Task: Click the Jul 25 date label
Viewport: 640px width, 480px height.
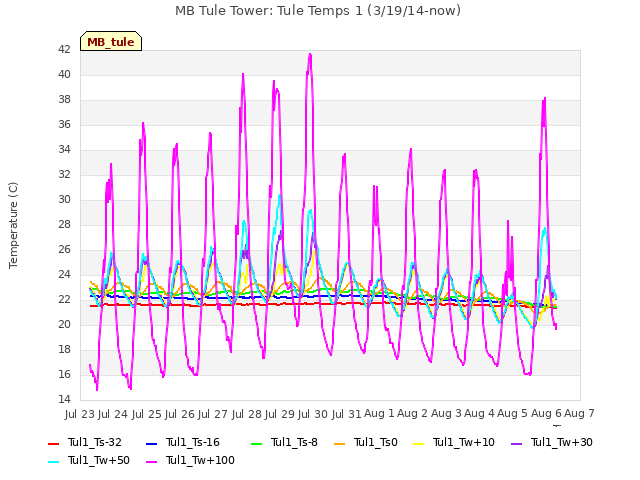Action: (146, 414)
